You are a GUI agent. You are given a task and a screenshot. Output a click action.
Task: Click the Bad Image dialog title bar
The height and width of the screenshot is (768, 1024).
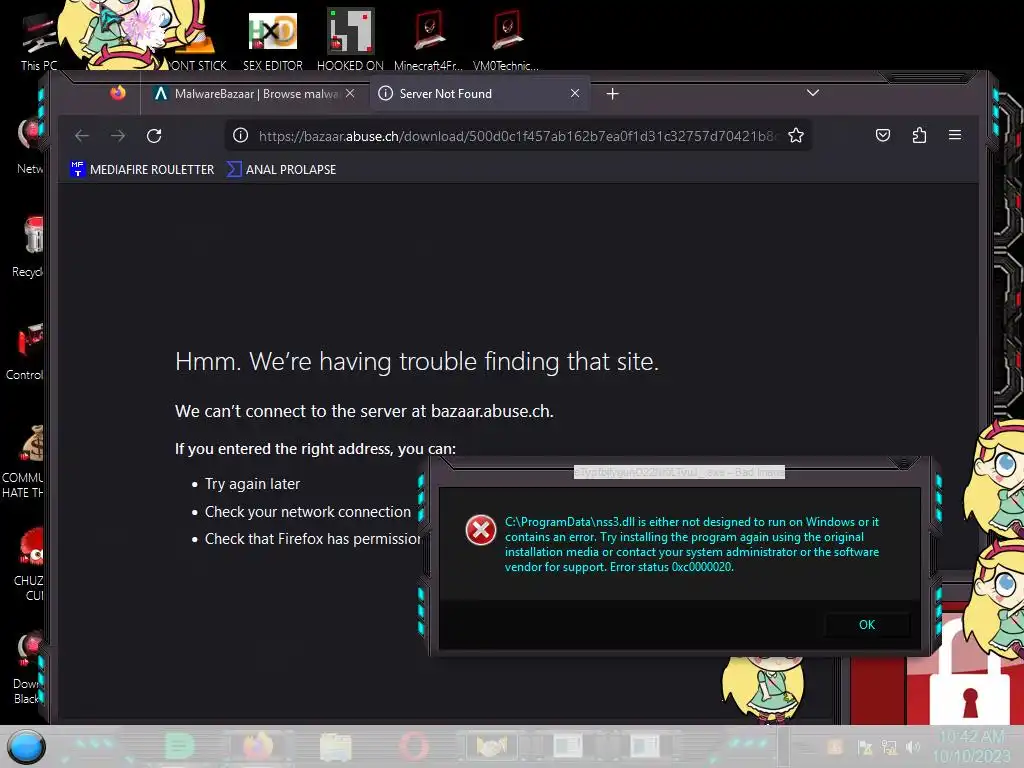coord(679,472)
